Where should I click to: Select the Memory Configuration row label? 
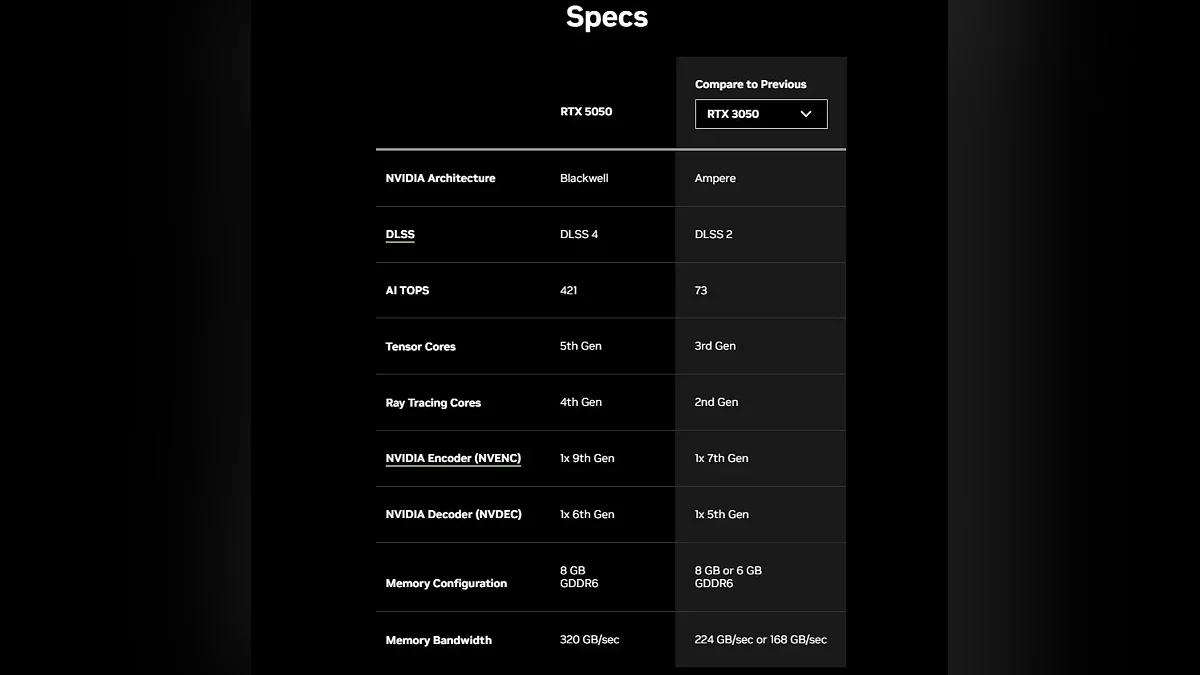pos(446,583)
